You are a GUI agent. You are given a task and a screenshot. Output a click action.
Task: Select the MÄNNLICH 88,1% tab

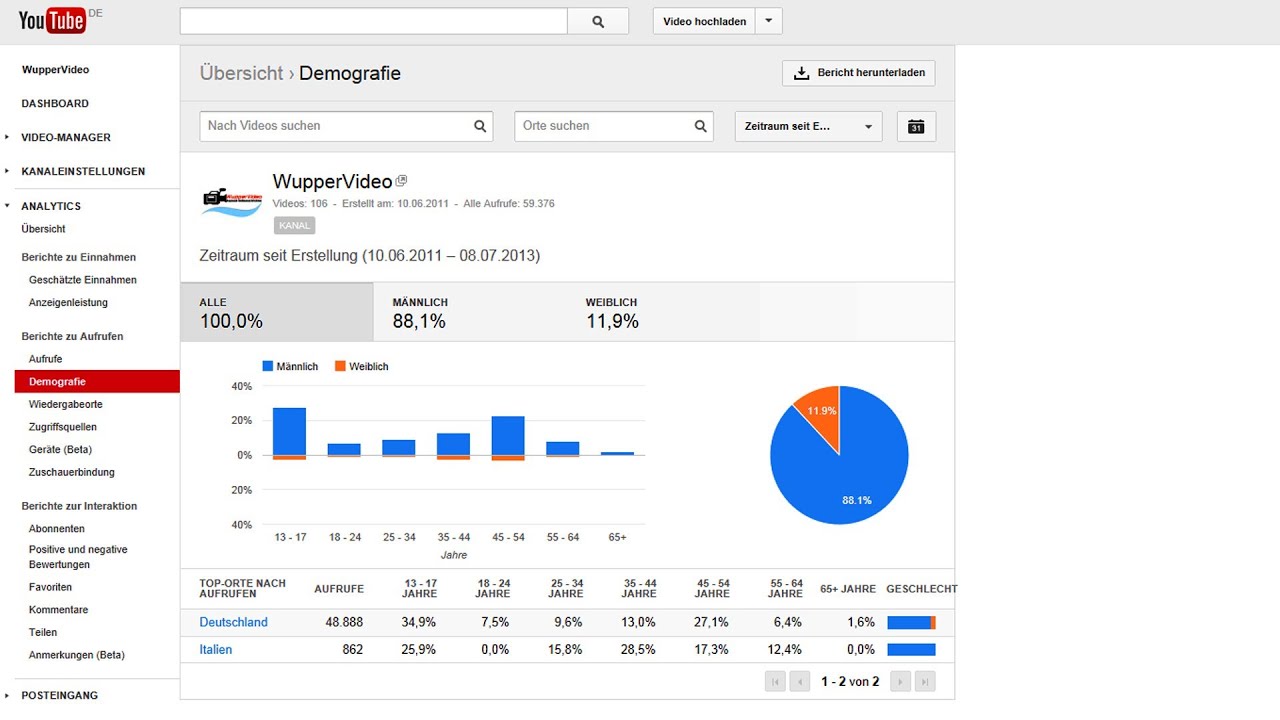pyautogui.click(x=470, y=312)
